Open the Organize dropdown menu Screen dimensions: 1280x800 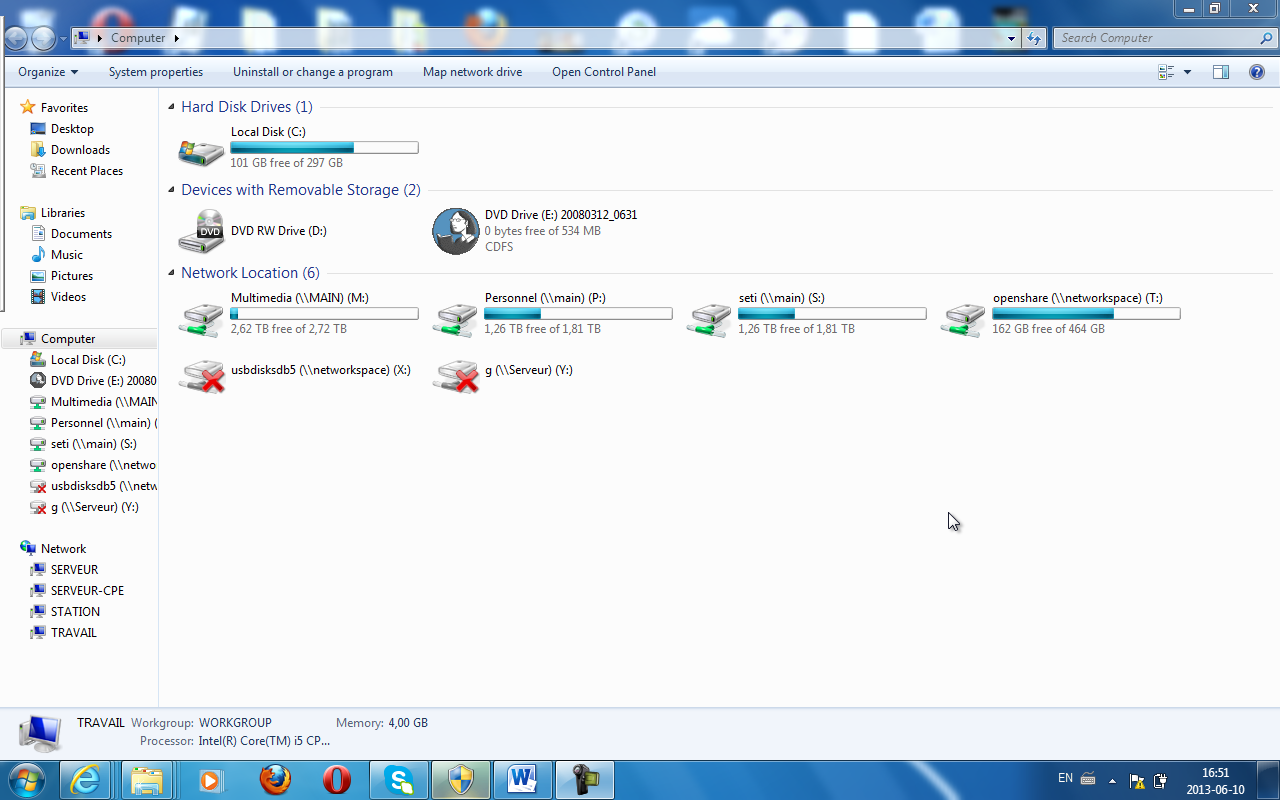point(47,72)
